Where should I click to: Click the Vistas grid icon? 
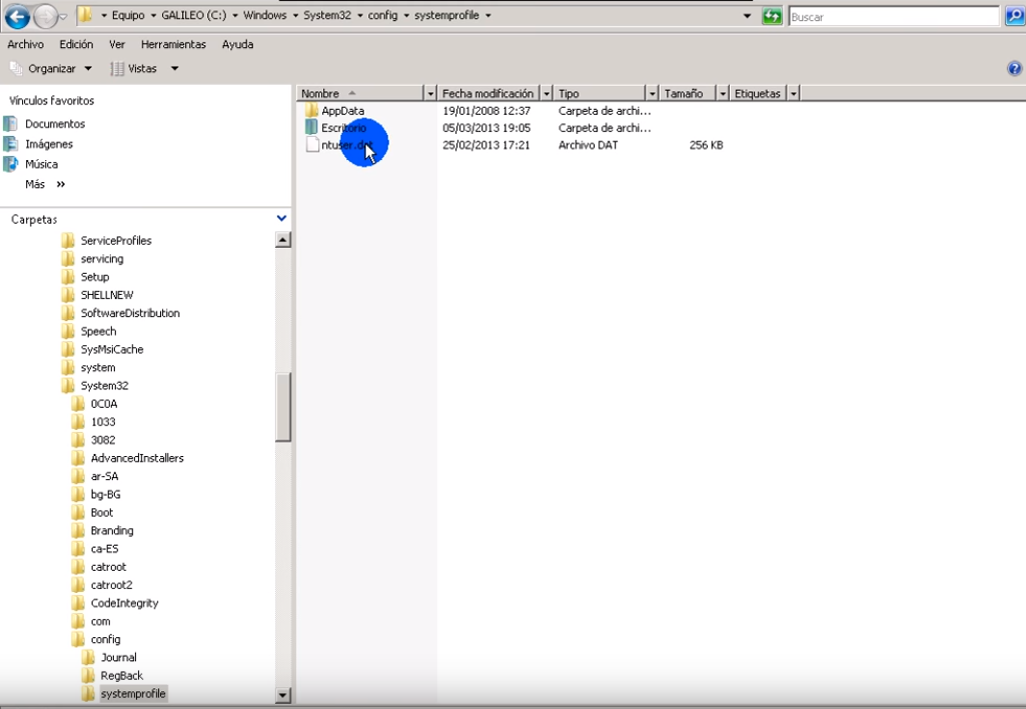117,68
